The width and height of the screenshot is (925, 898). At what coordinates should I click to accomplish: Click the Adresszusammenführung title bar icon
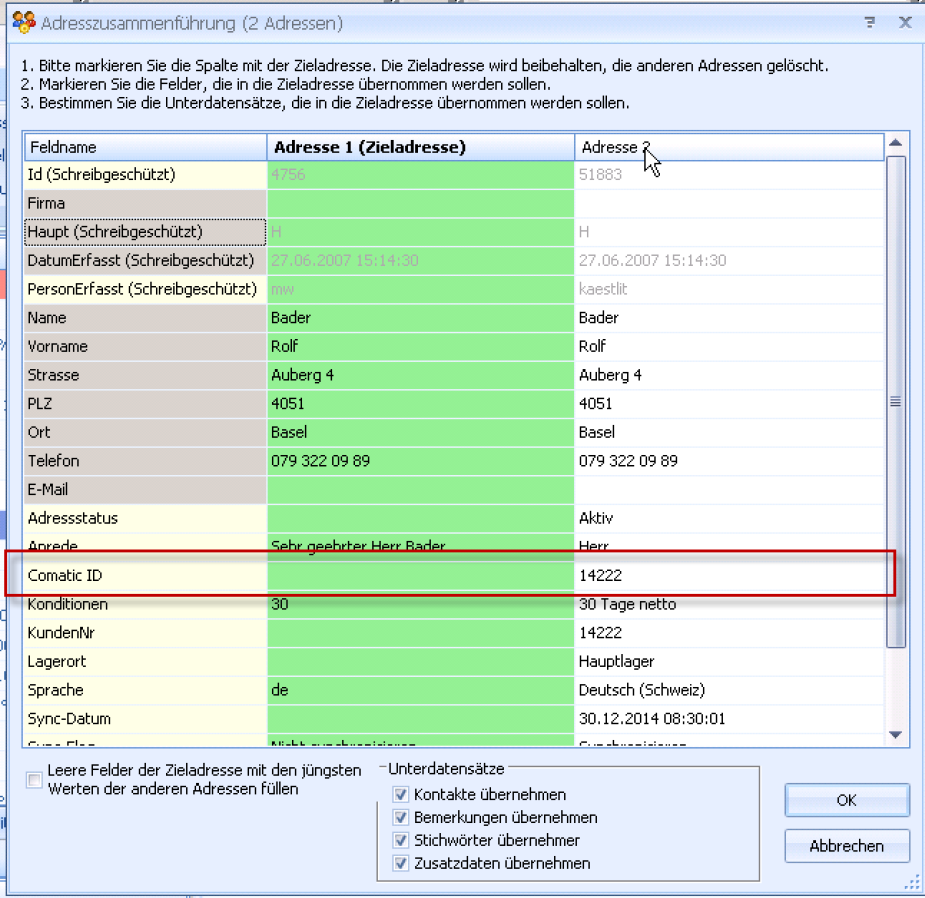23,22
